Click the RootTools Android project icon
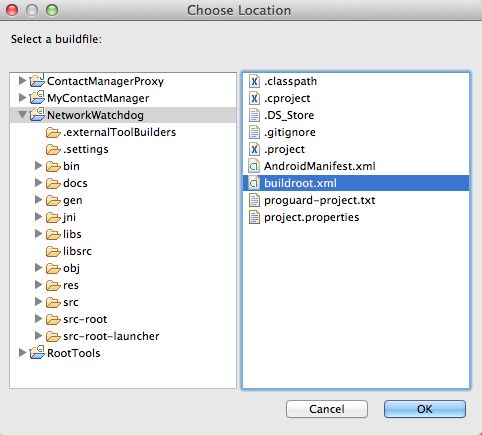 click(37, 353)
